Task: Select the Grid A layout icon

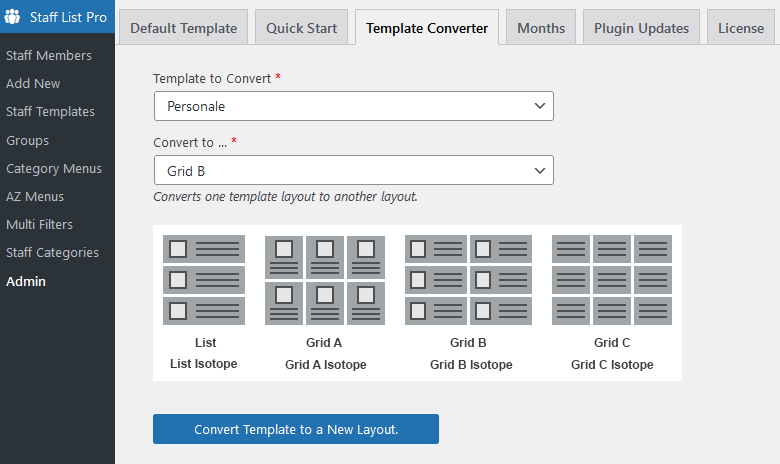Action: click(x=325, y=280)
